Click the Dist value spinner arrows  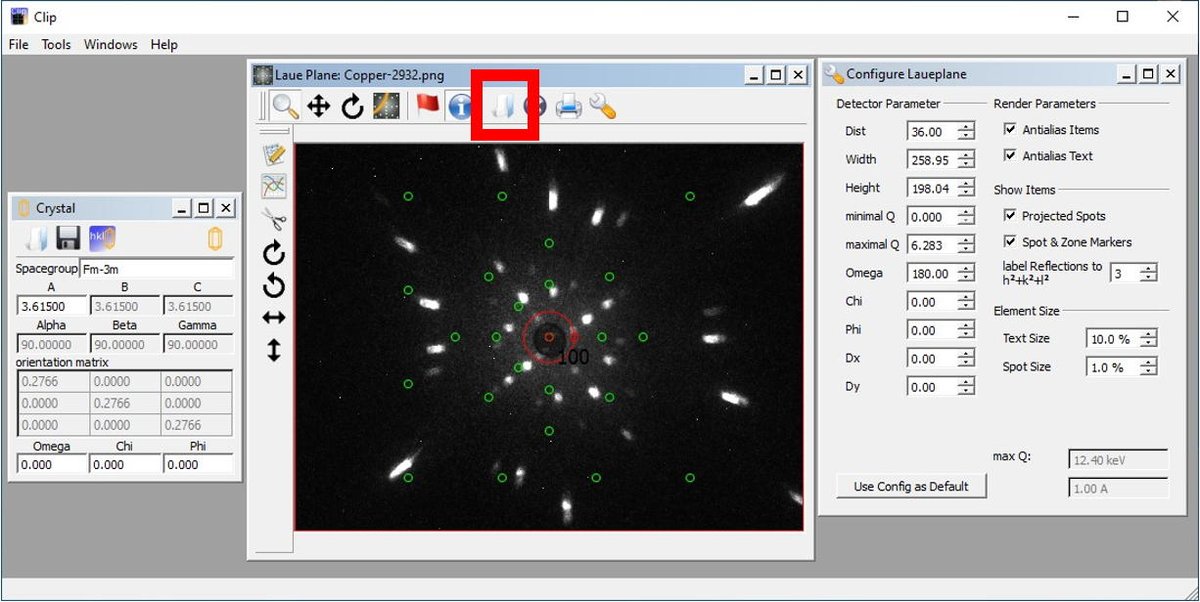[x=965, y=131]
